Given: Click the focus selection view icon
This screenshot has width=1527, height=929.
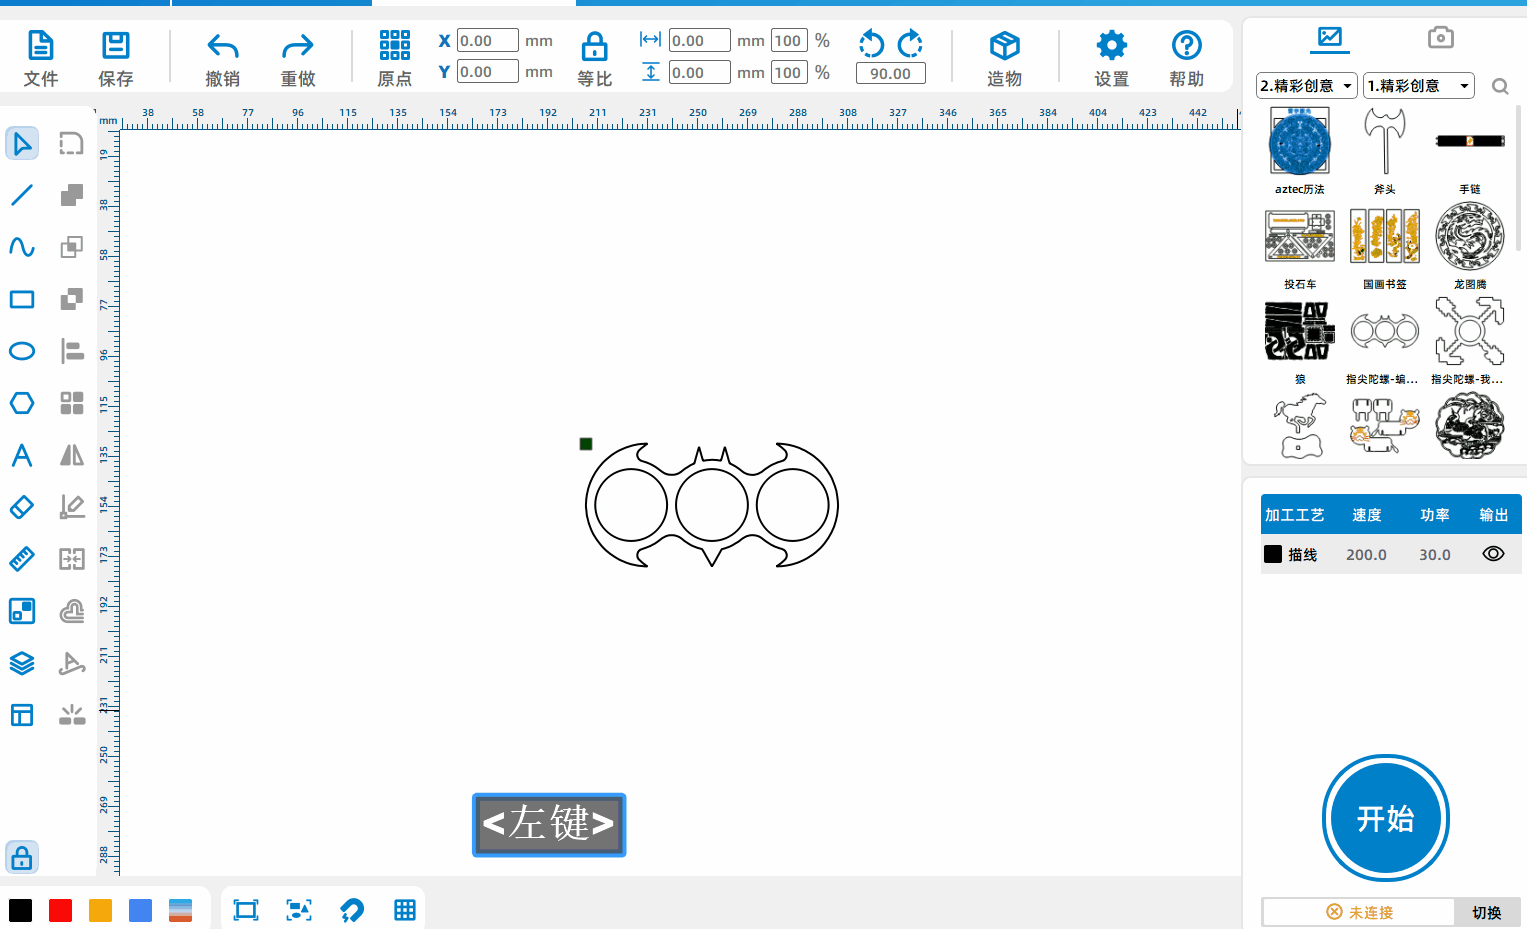Looking at the screenshot, I should (299, 910).
